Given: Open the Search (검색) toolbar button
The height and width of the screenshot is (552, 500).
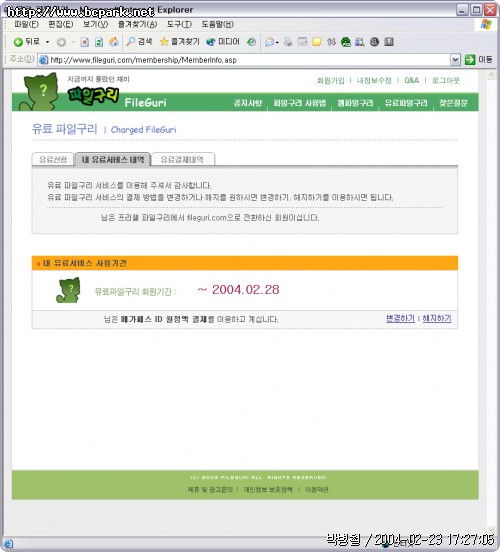Looking at the screenshot, I should pyautogui.click(x=139, y=42).
